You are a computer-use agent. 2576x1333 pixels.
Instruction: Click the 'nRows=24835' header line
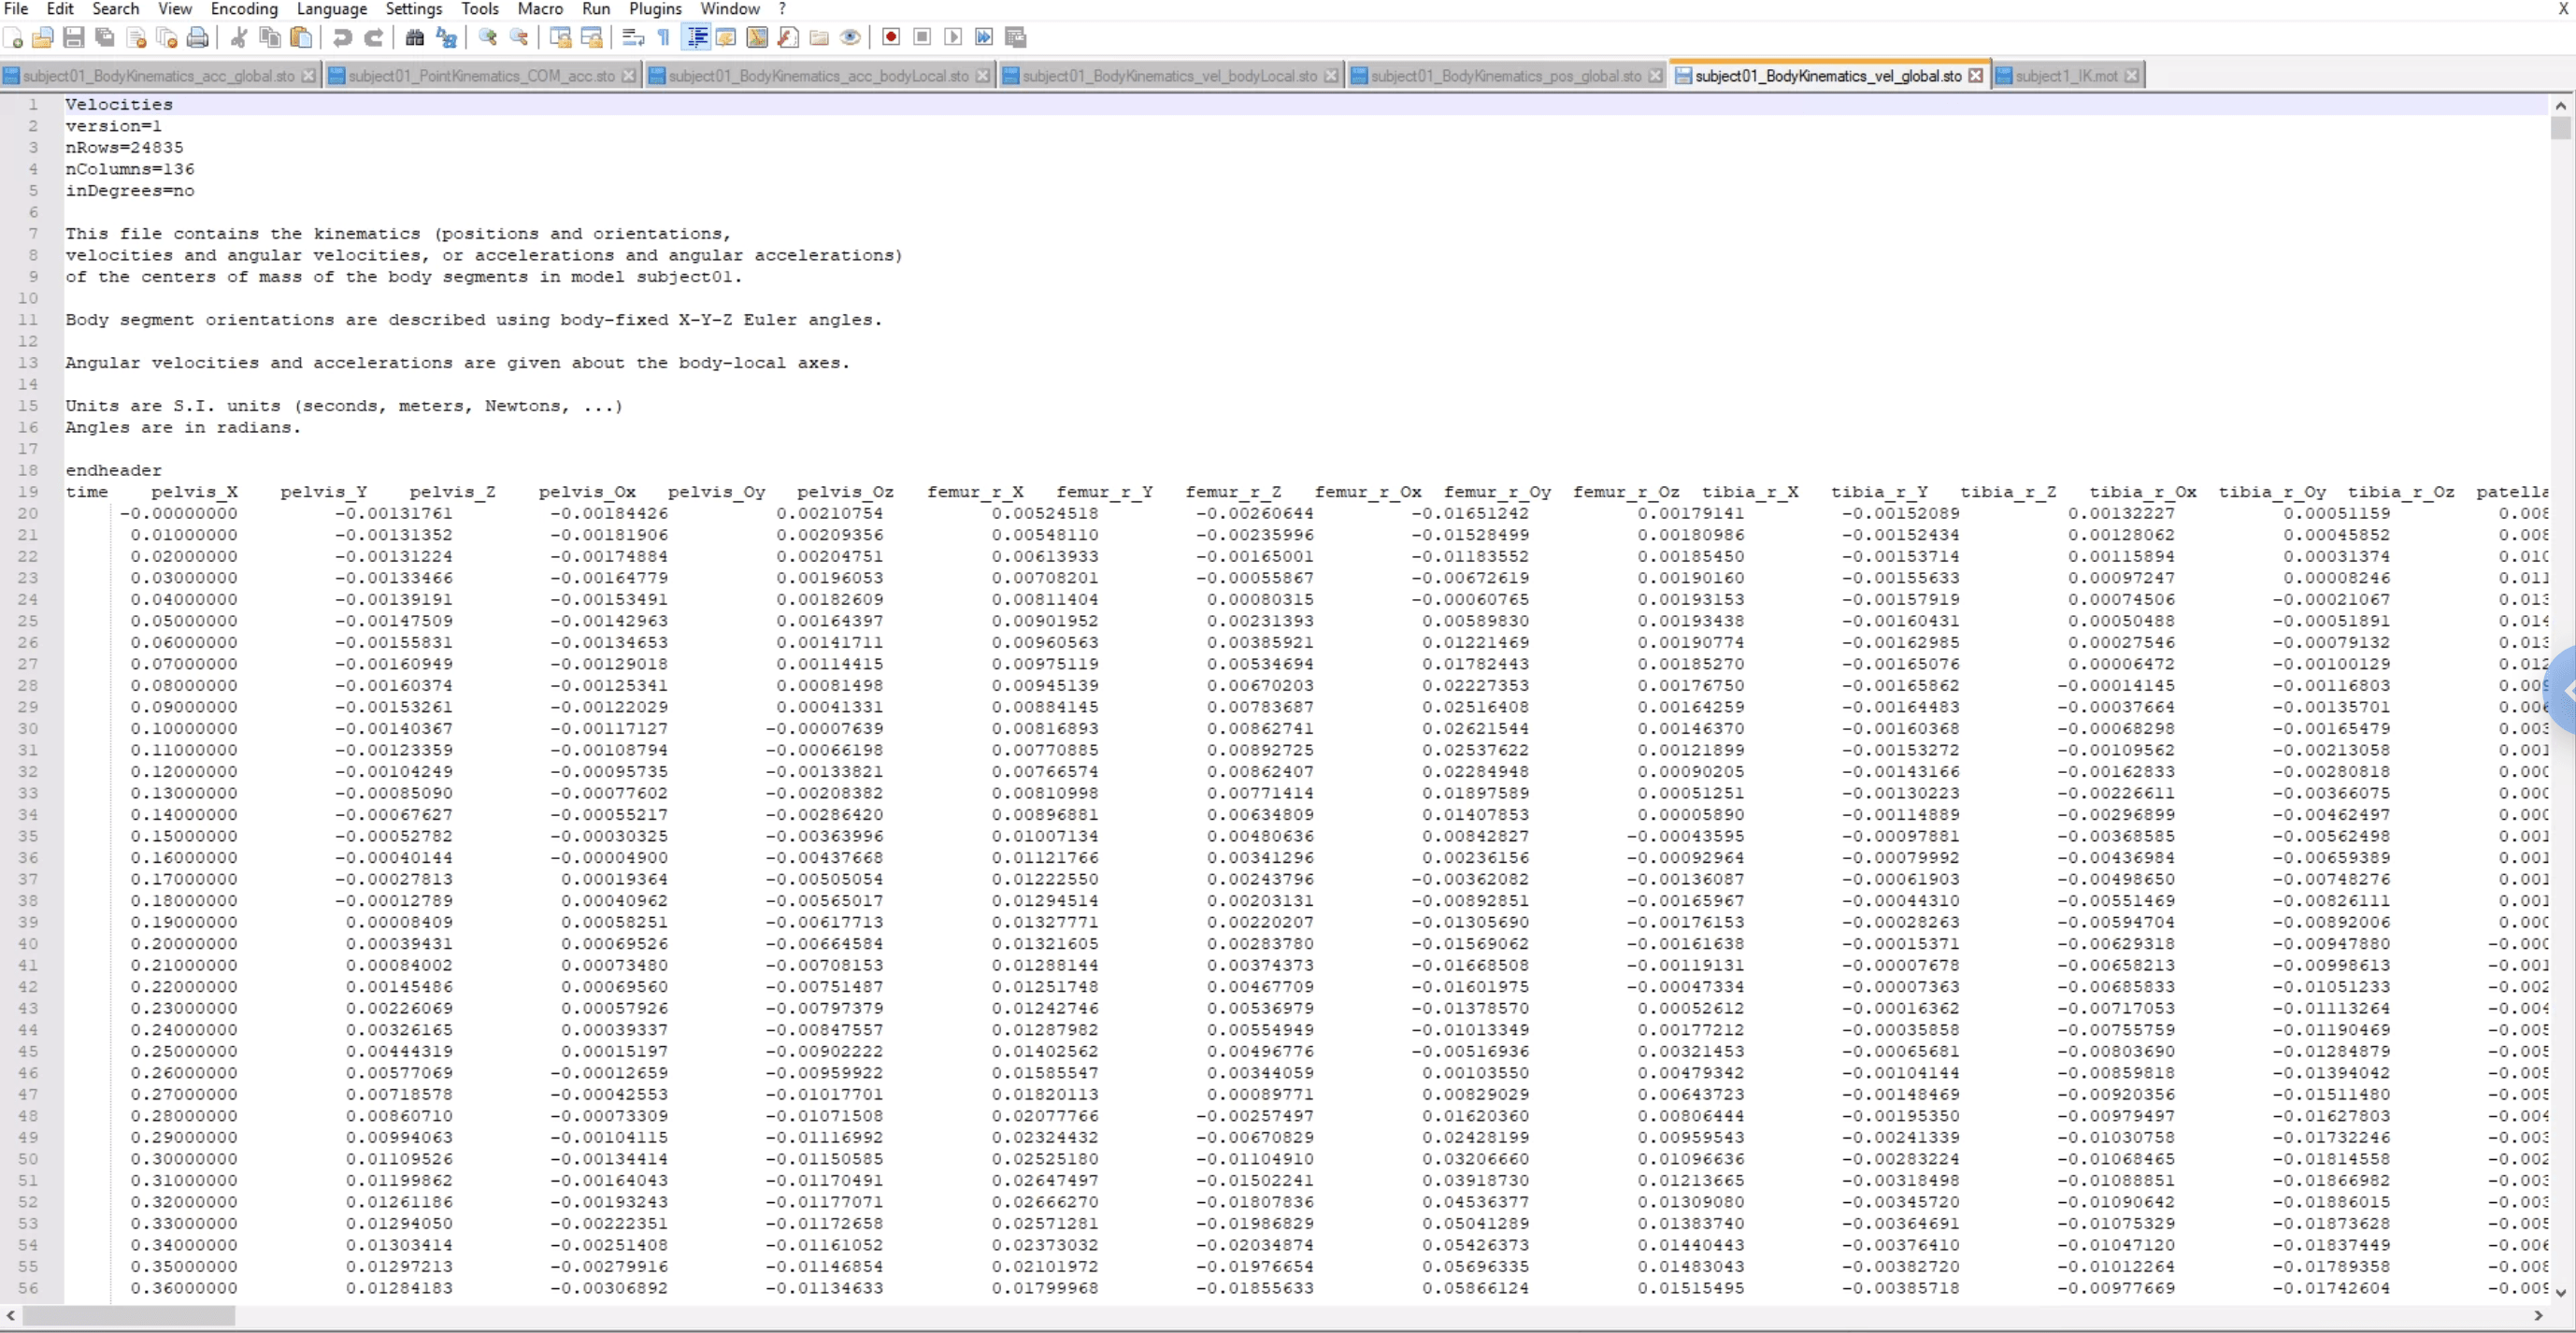(124, 148)
